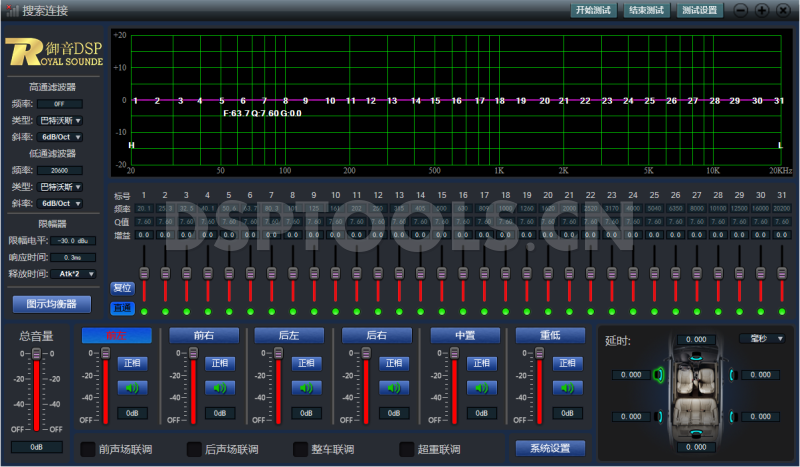Select rear-left speaker icon on car diagram
800x467 pixels.
tap(659, 416)
